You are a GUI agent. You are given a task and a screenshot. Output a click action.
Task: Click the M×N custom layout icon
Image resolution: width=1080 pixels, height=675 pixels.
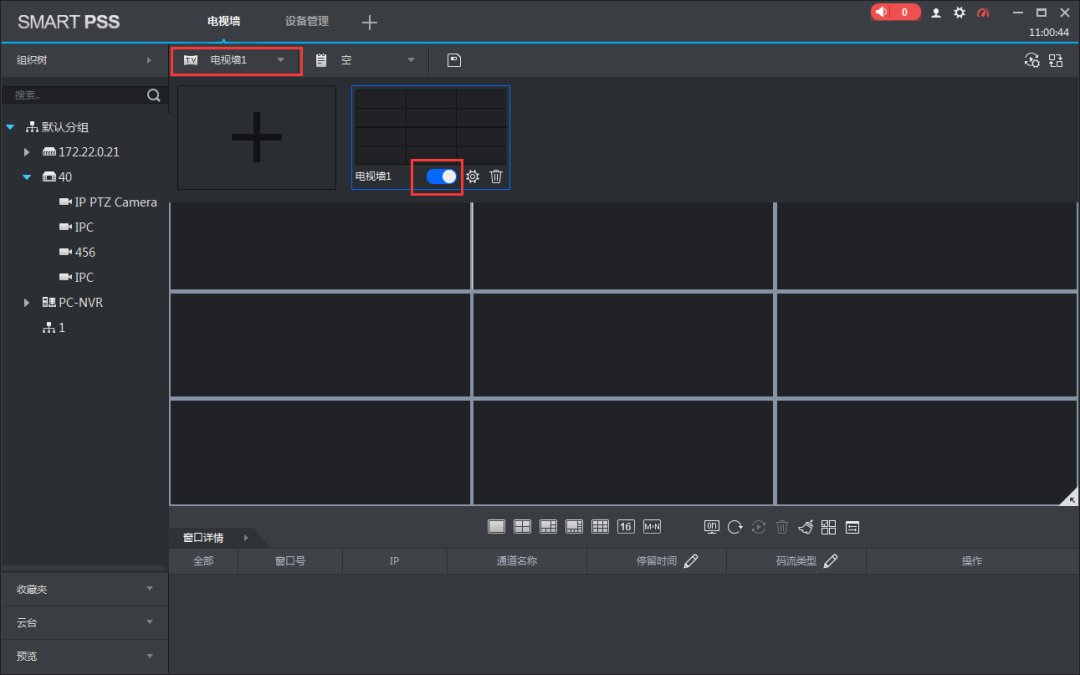point(652,527)
